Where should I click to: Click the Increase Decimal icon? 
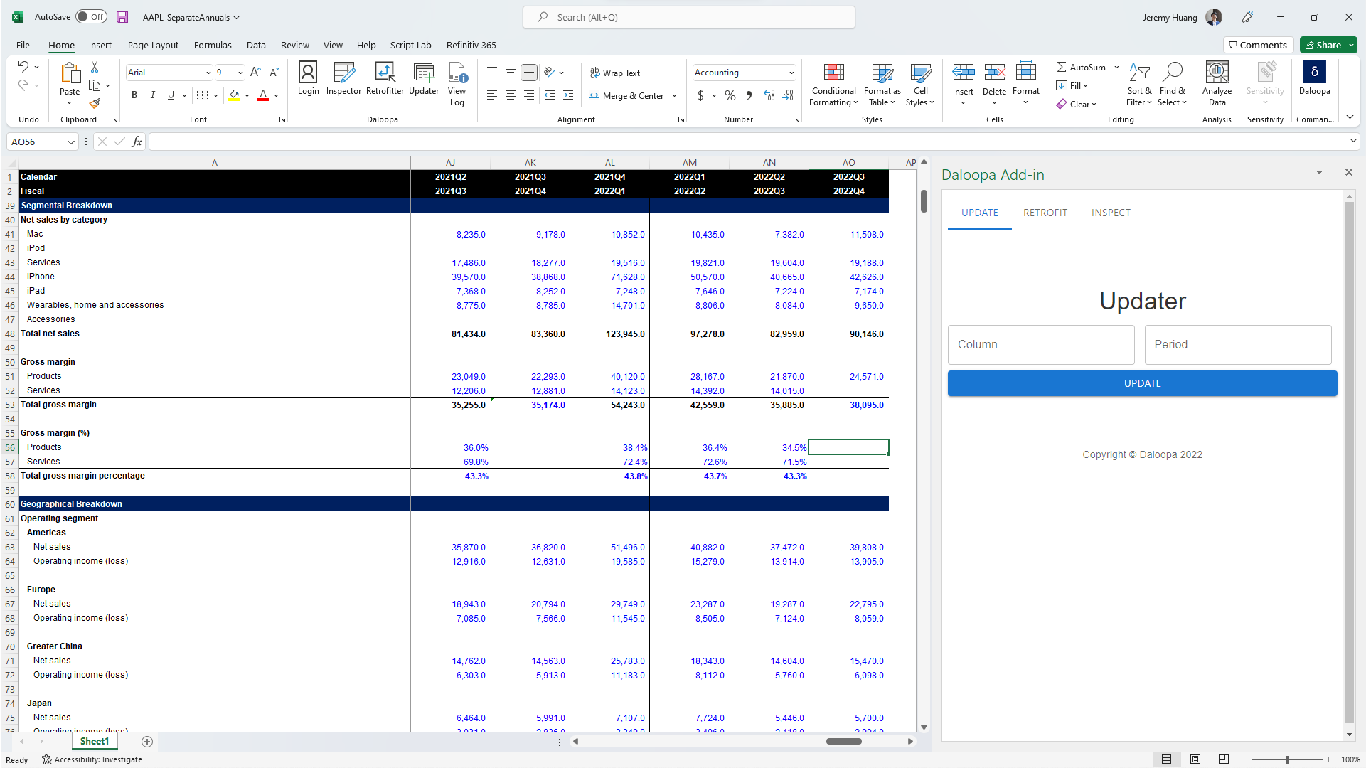pos(768,95)
